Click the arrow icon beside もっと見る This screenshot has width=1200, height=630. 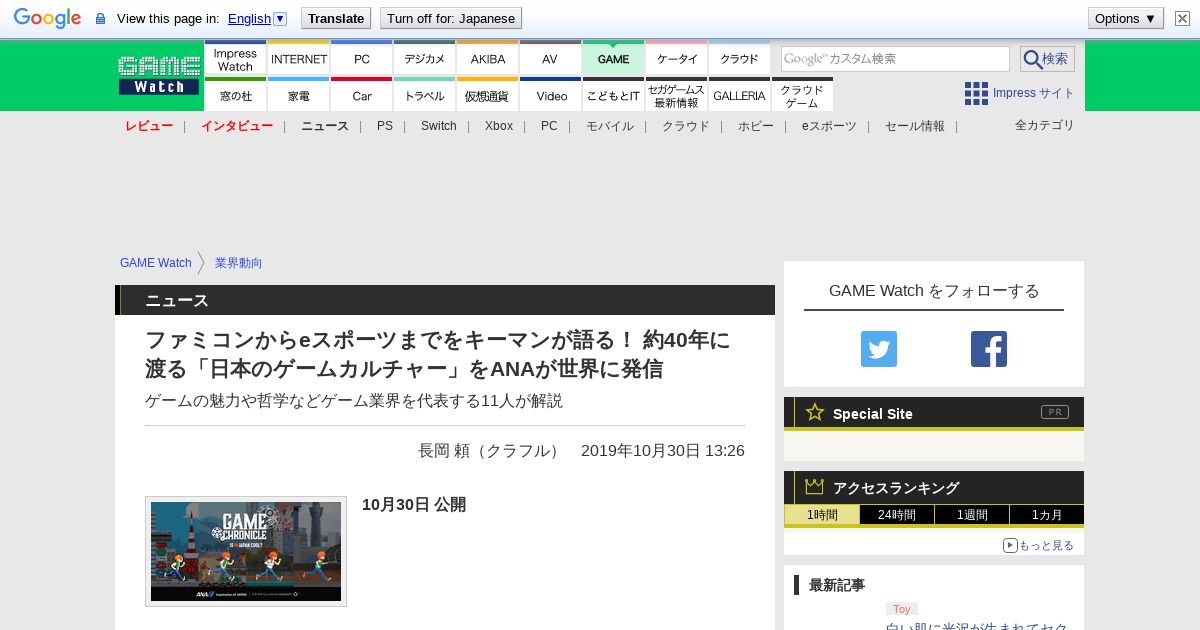[1010, 545]
